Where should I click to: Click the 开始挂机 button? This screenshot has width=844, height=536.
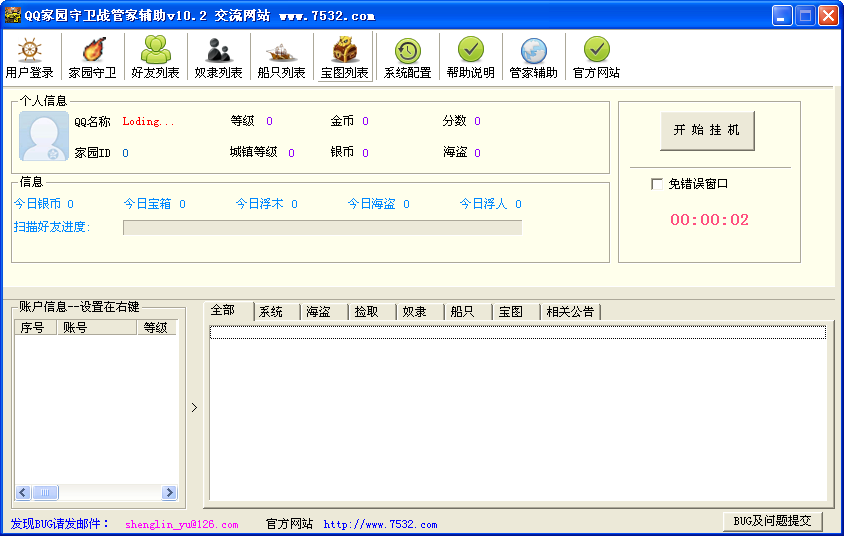pyautogui.click(x=707, y=130)
